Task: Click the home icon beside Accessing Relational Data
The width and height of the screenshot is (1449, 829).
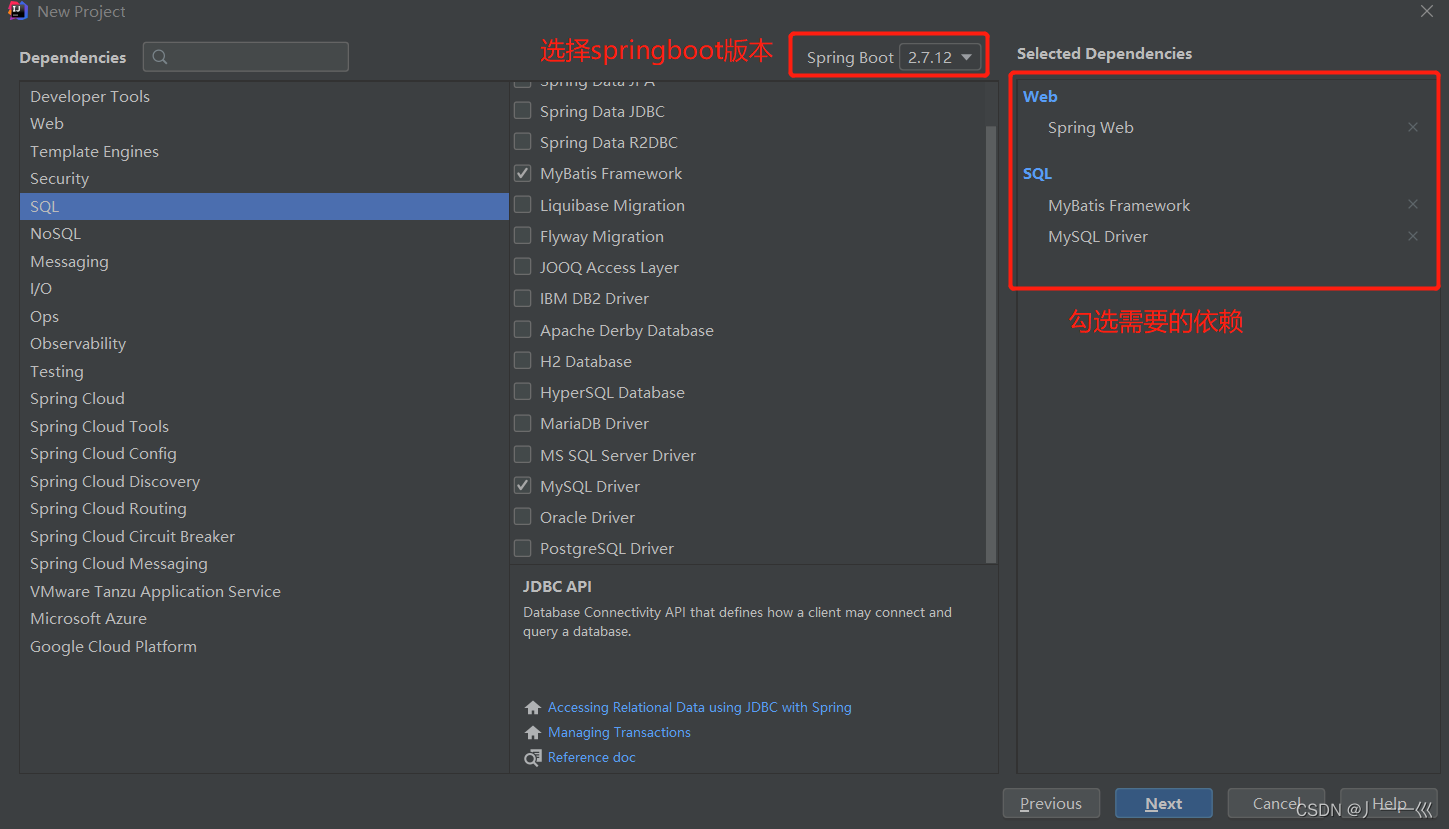Action: click(533, 708)
